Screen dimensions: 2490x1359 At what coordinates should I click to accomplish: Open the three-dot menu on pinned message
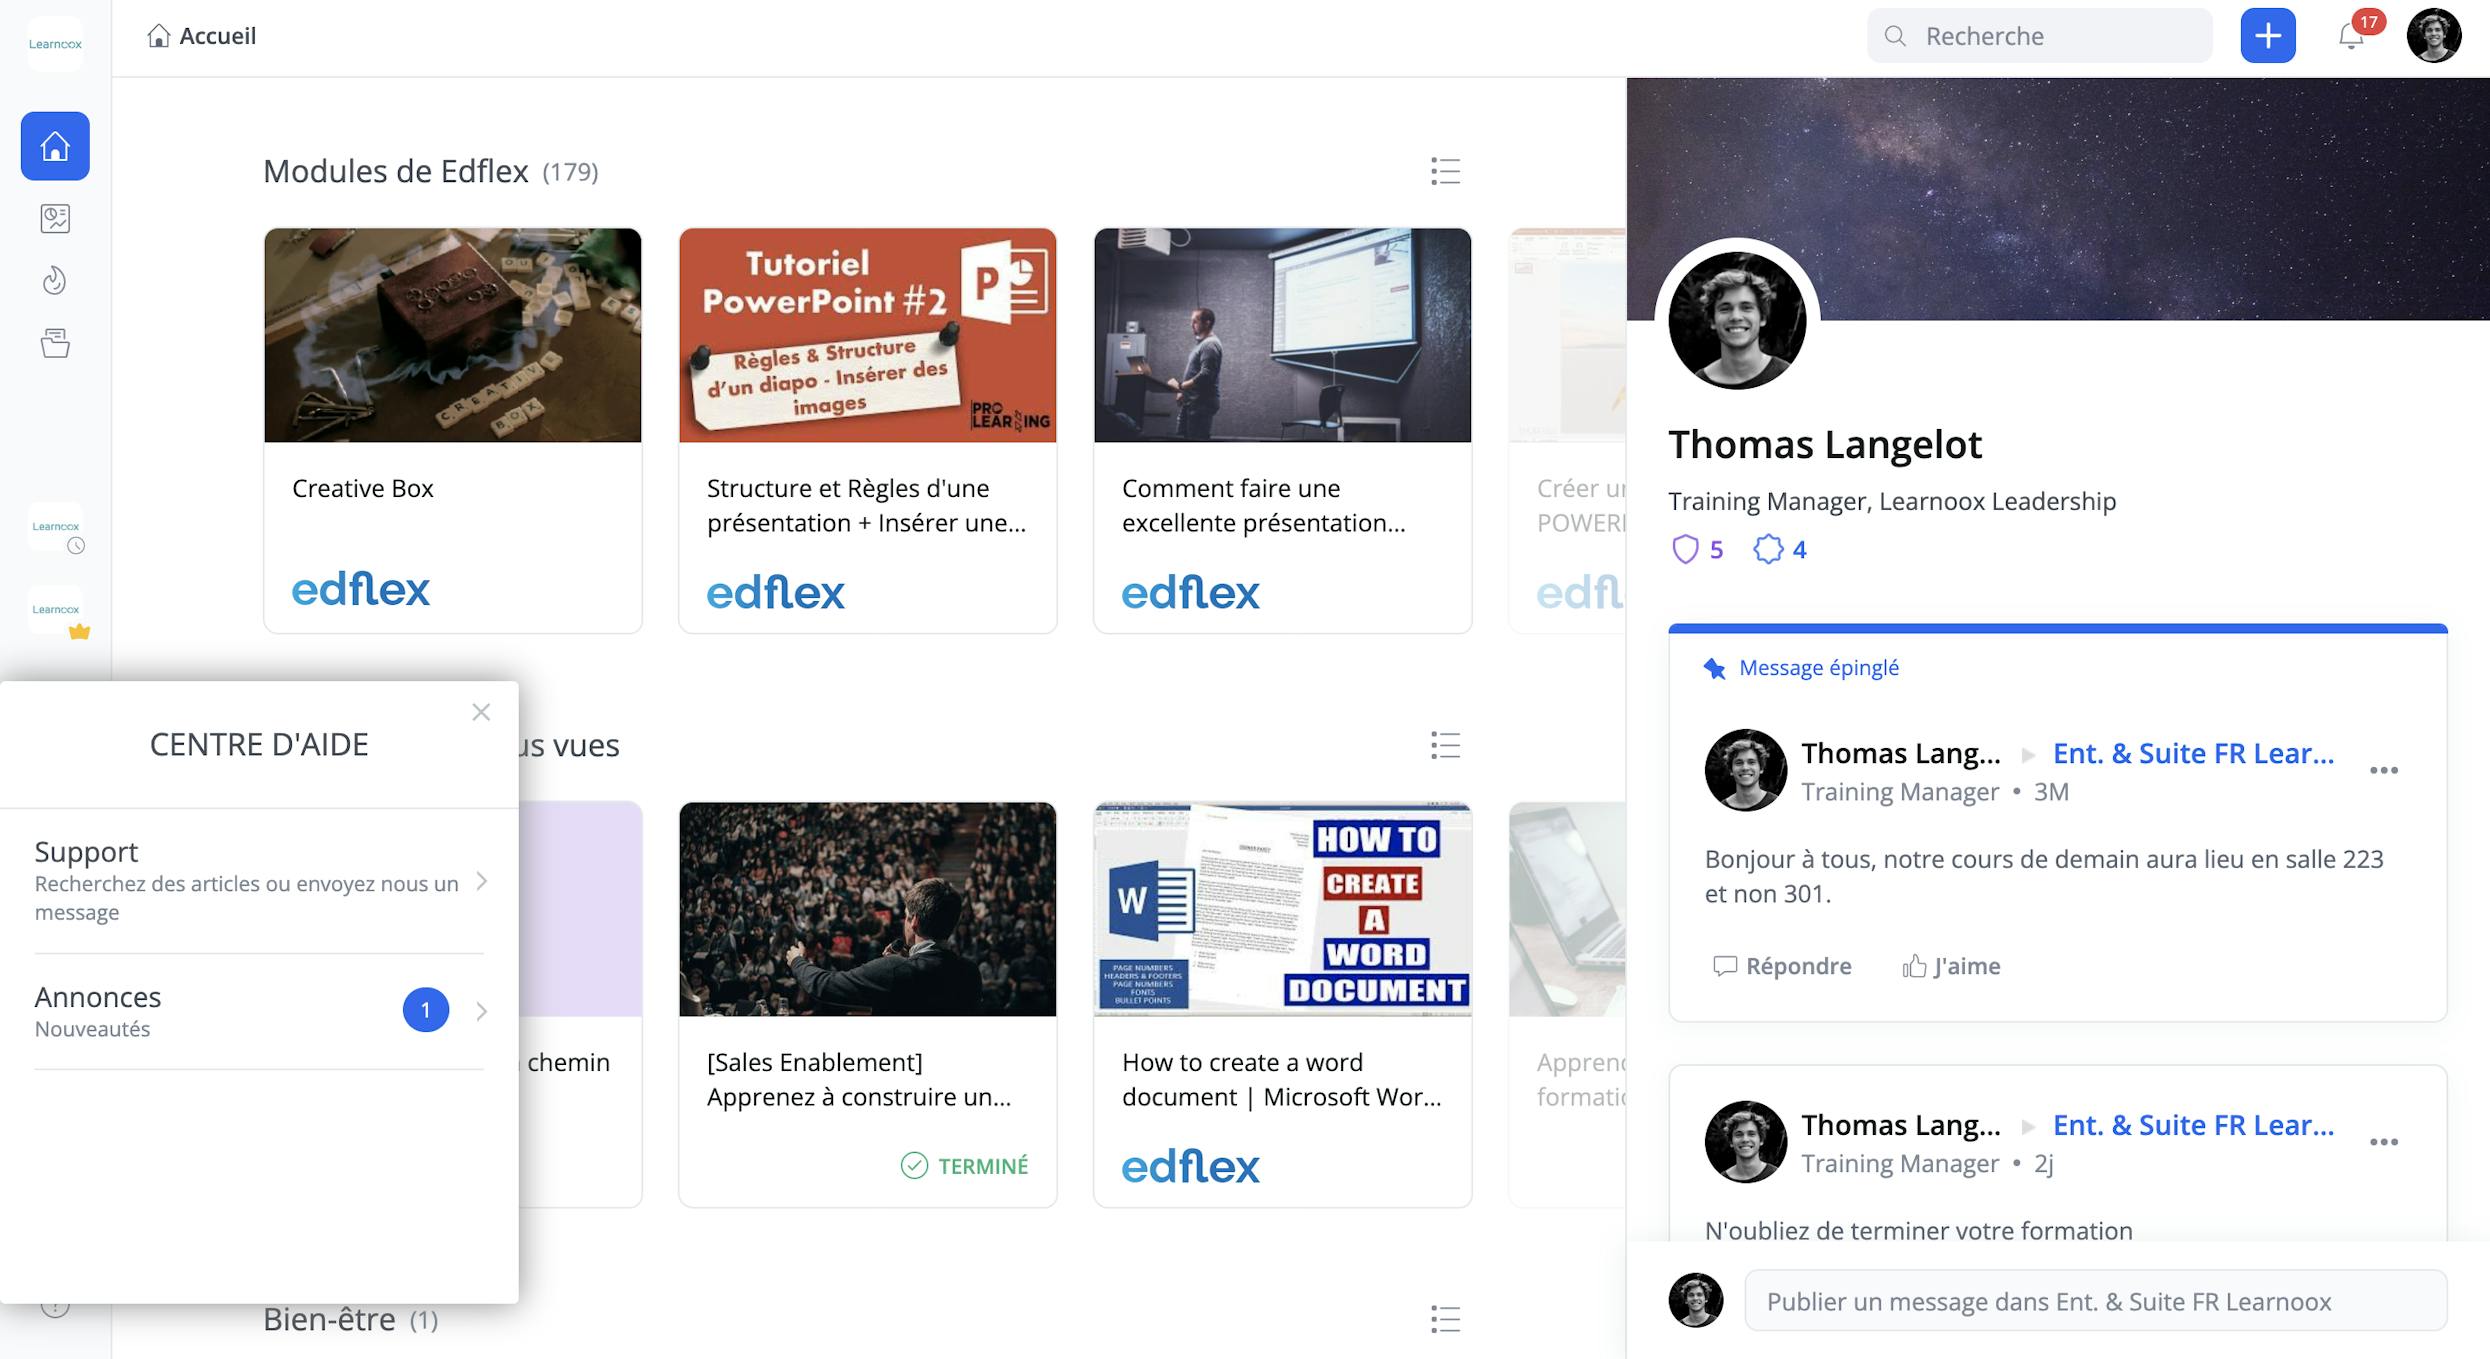[2383, 770]
